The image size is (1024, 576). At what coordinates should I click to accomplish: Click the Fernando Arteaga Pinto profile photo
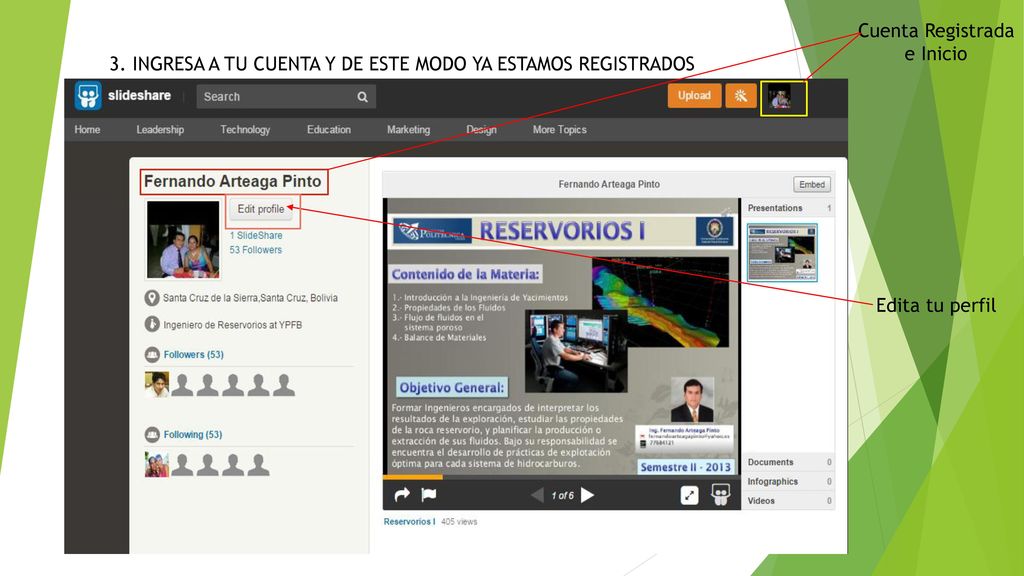click(x=183, y=239)
